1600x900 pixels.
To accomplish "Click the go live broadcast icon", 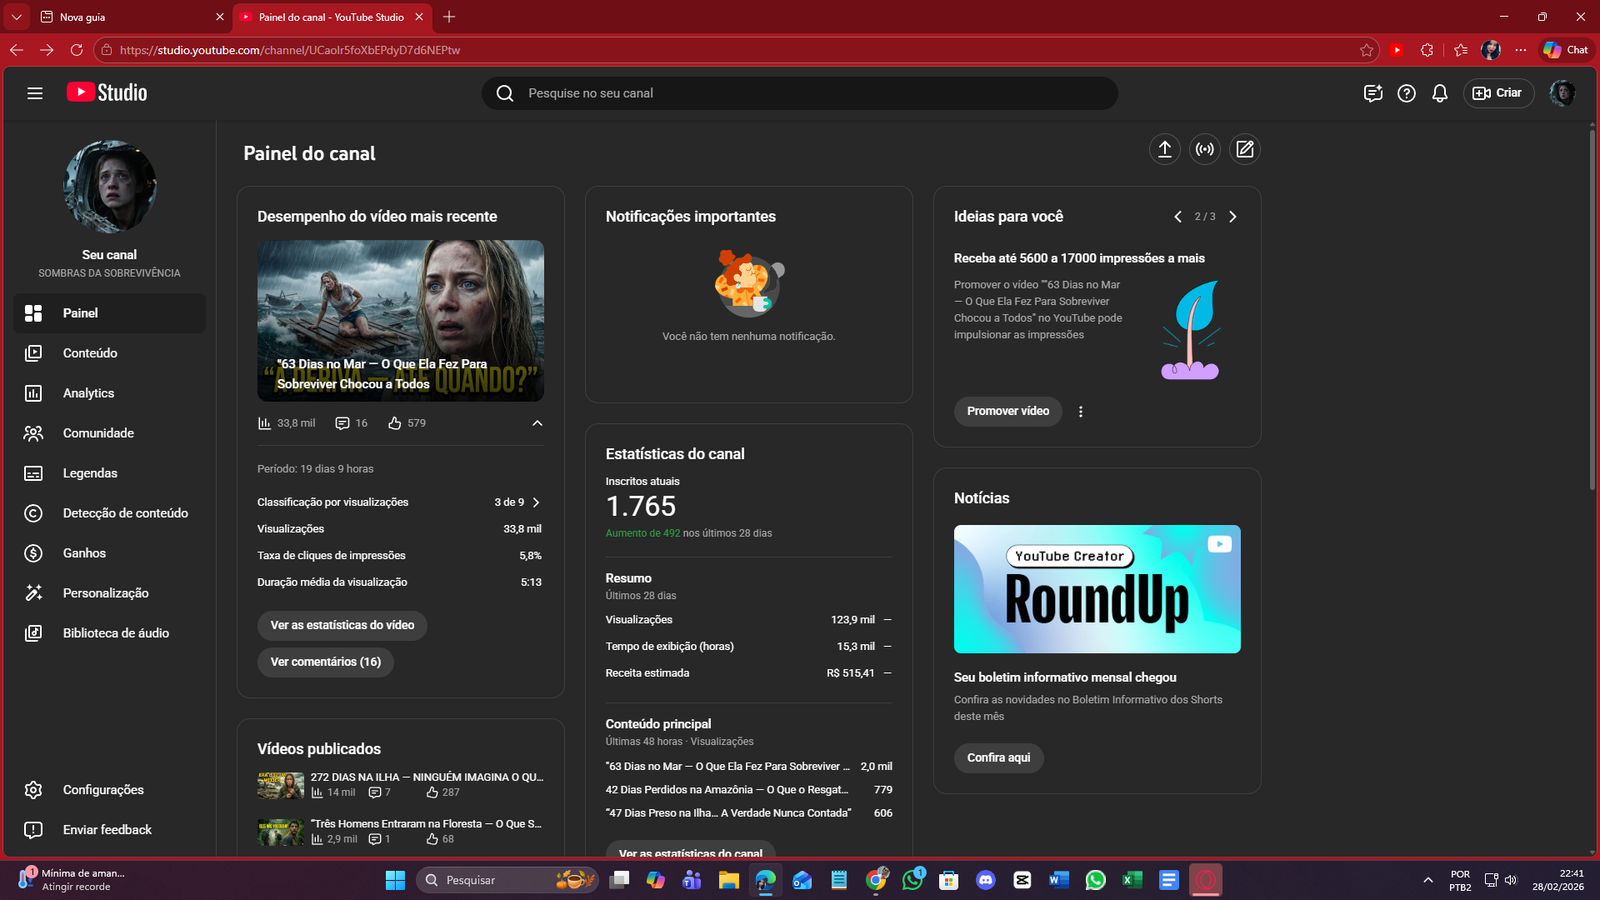I will (x=1205, y=150).
